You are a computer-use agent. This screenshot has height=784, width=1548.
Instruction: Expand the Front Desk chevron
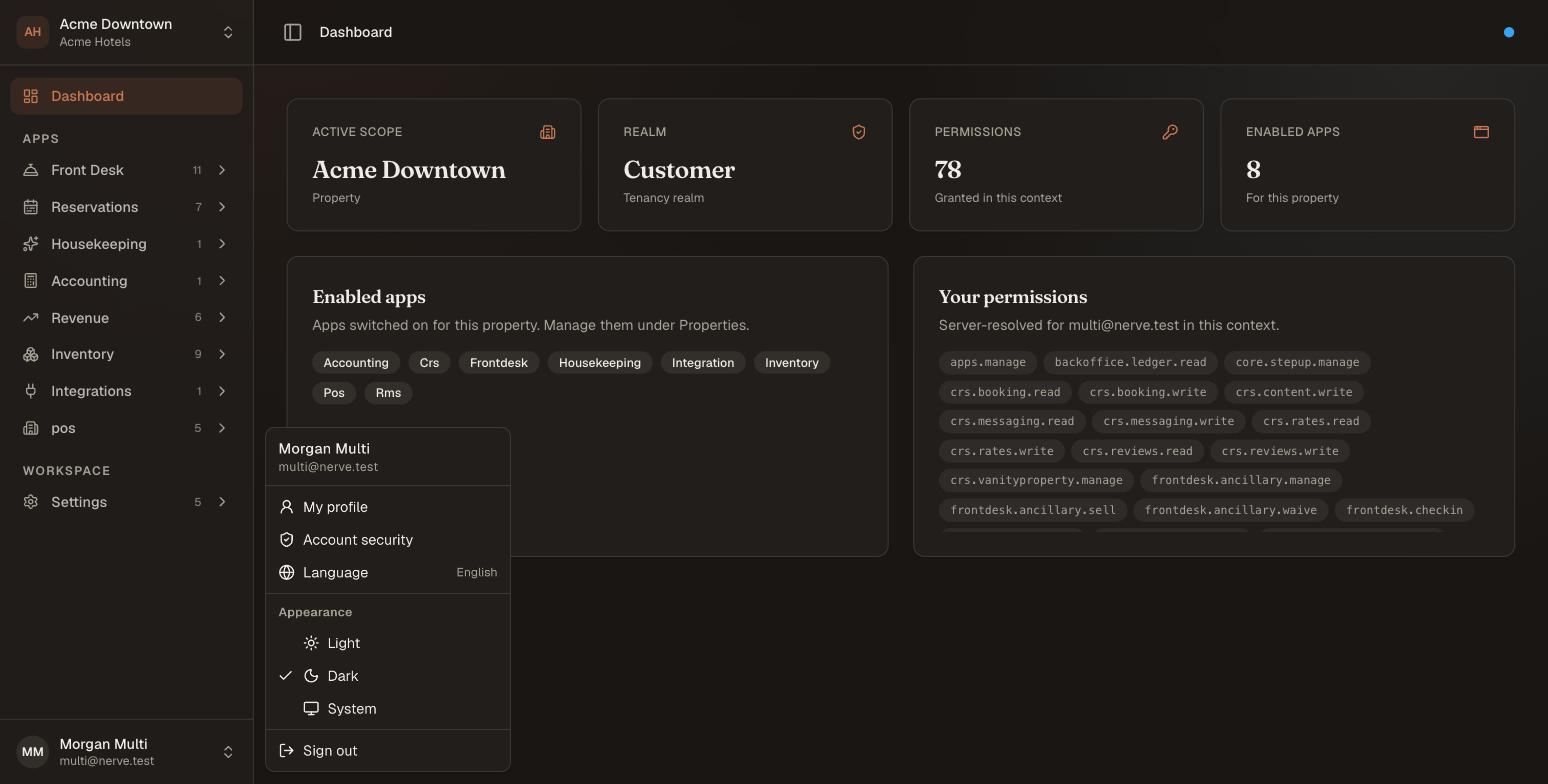[x=222, y=170]
